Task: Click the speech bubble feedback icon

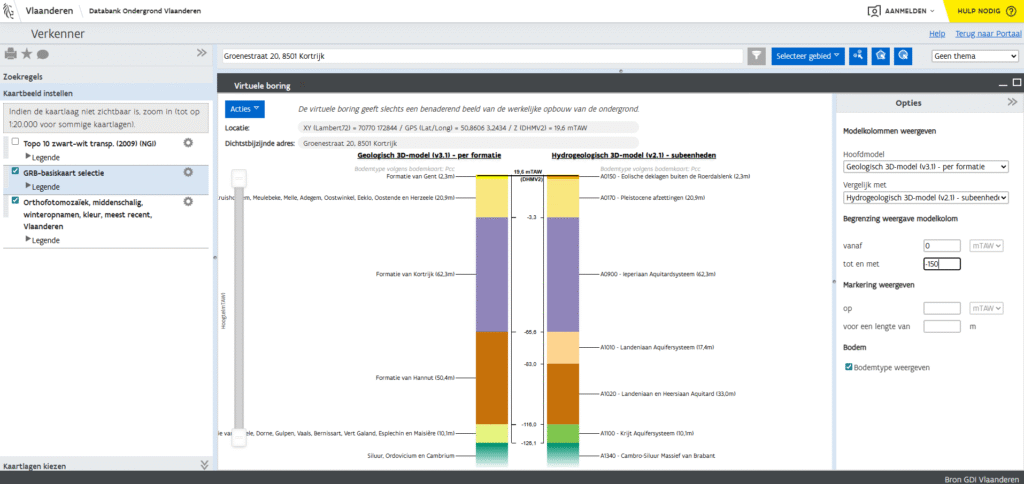Action: [x=43, y=54]
